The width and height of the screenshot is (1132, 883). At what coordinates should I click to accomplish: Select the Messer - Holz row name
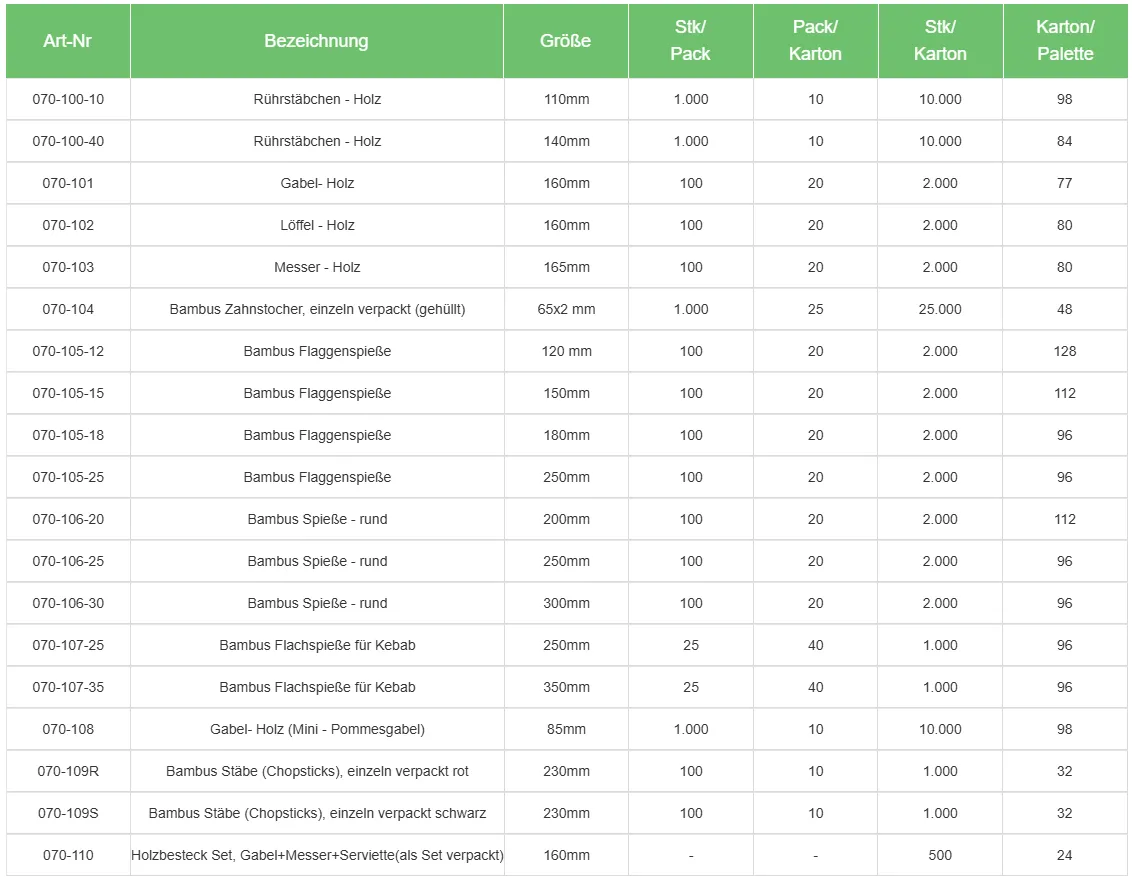317,267
